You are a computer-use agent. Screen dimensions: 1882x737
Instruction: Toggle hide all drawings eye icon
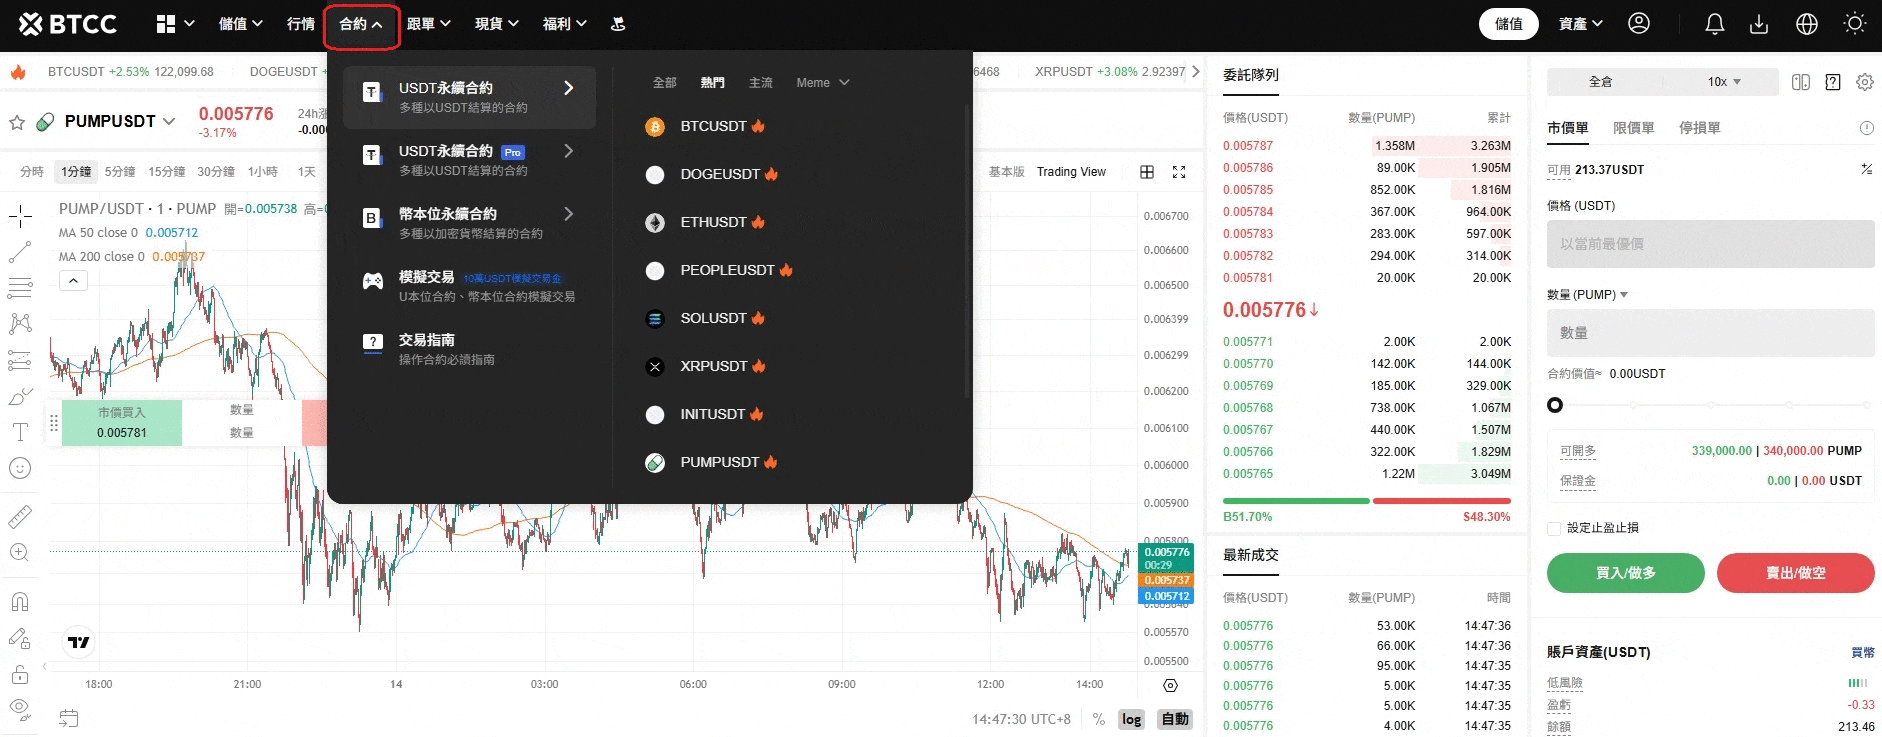pyautogui.click(x=20, y=710)
